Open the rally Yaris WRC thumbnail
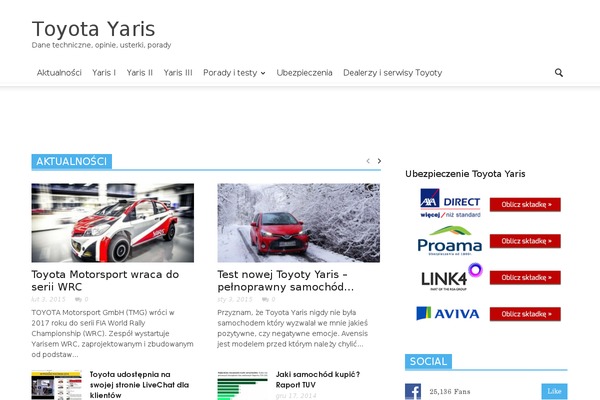Screen dimensions: 600x400 point(112,223)
